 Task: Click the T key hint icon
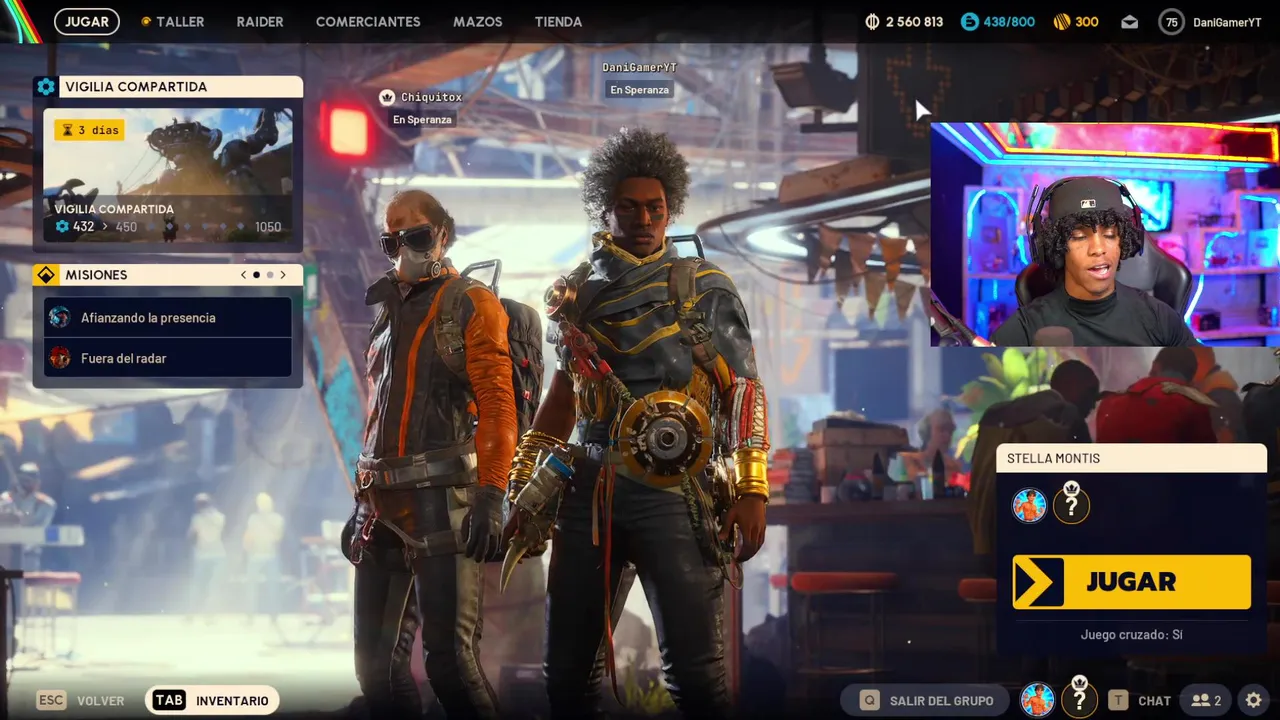point(1118,700)
